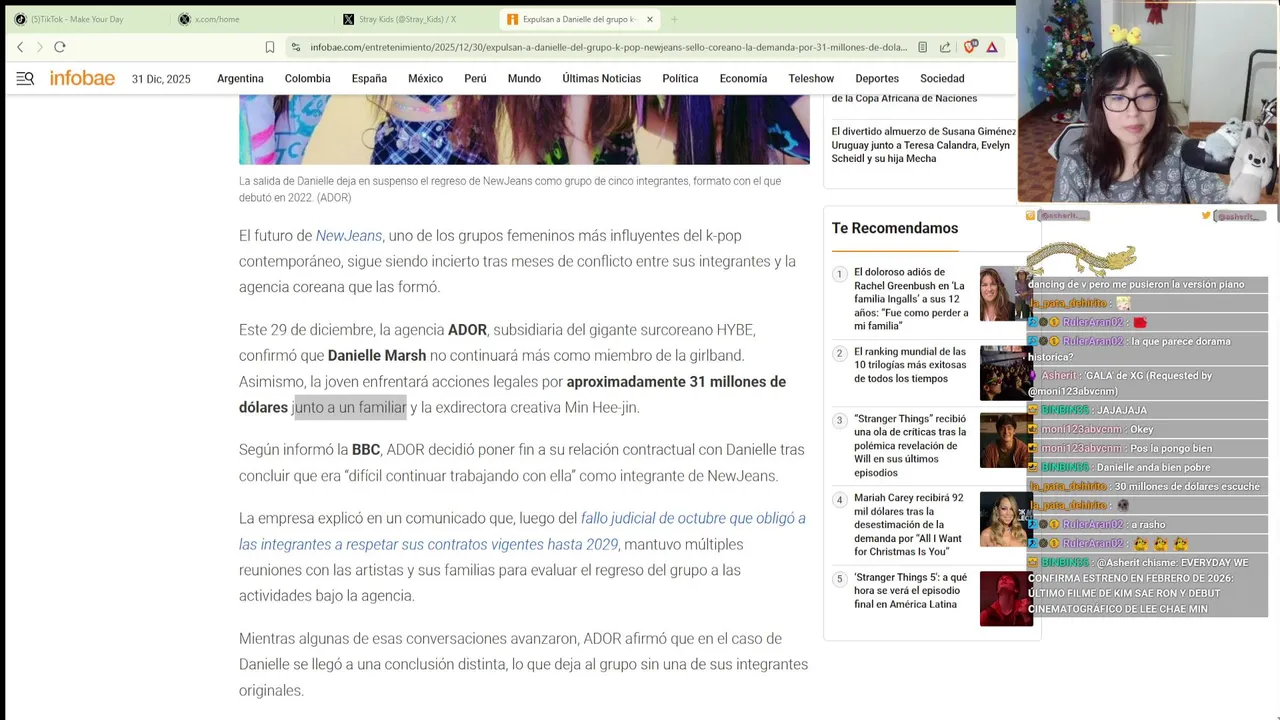Viewport: 1280px width, 720px height.
Task: Click the Stranger Things 5 red thumbnail
Action: [1006, 598]
